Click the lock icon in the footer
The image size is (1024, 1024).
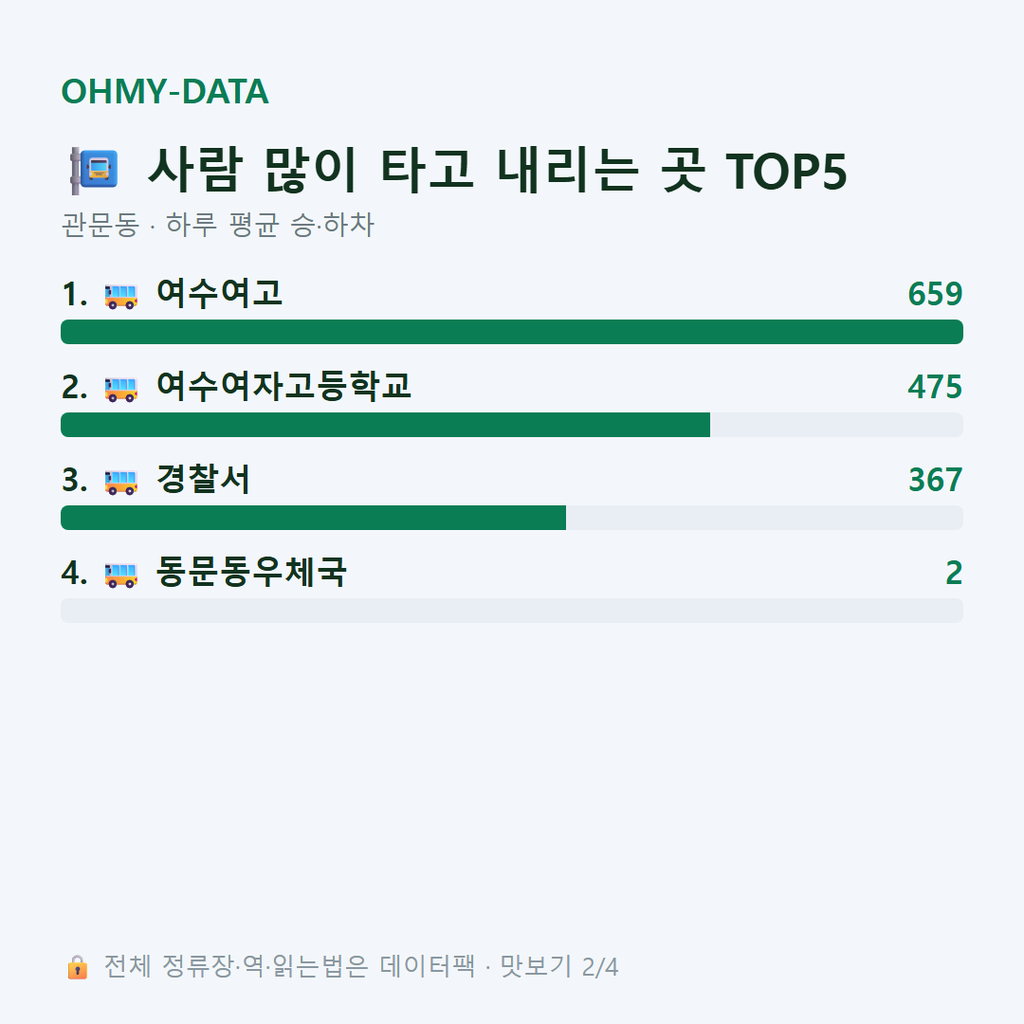tap(77, 967)
